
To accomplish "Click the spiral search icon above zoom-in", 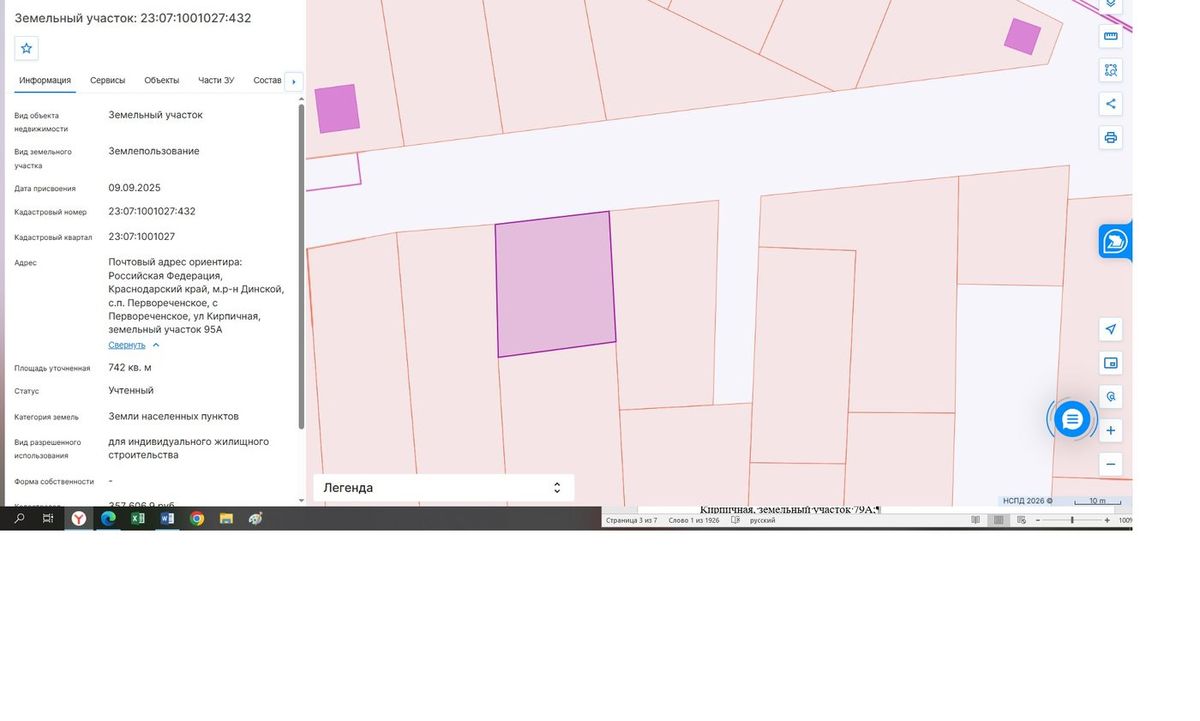I will 1110,396.
